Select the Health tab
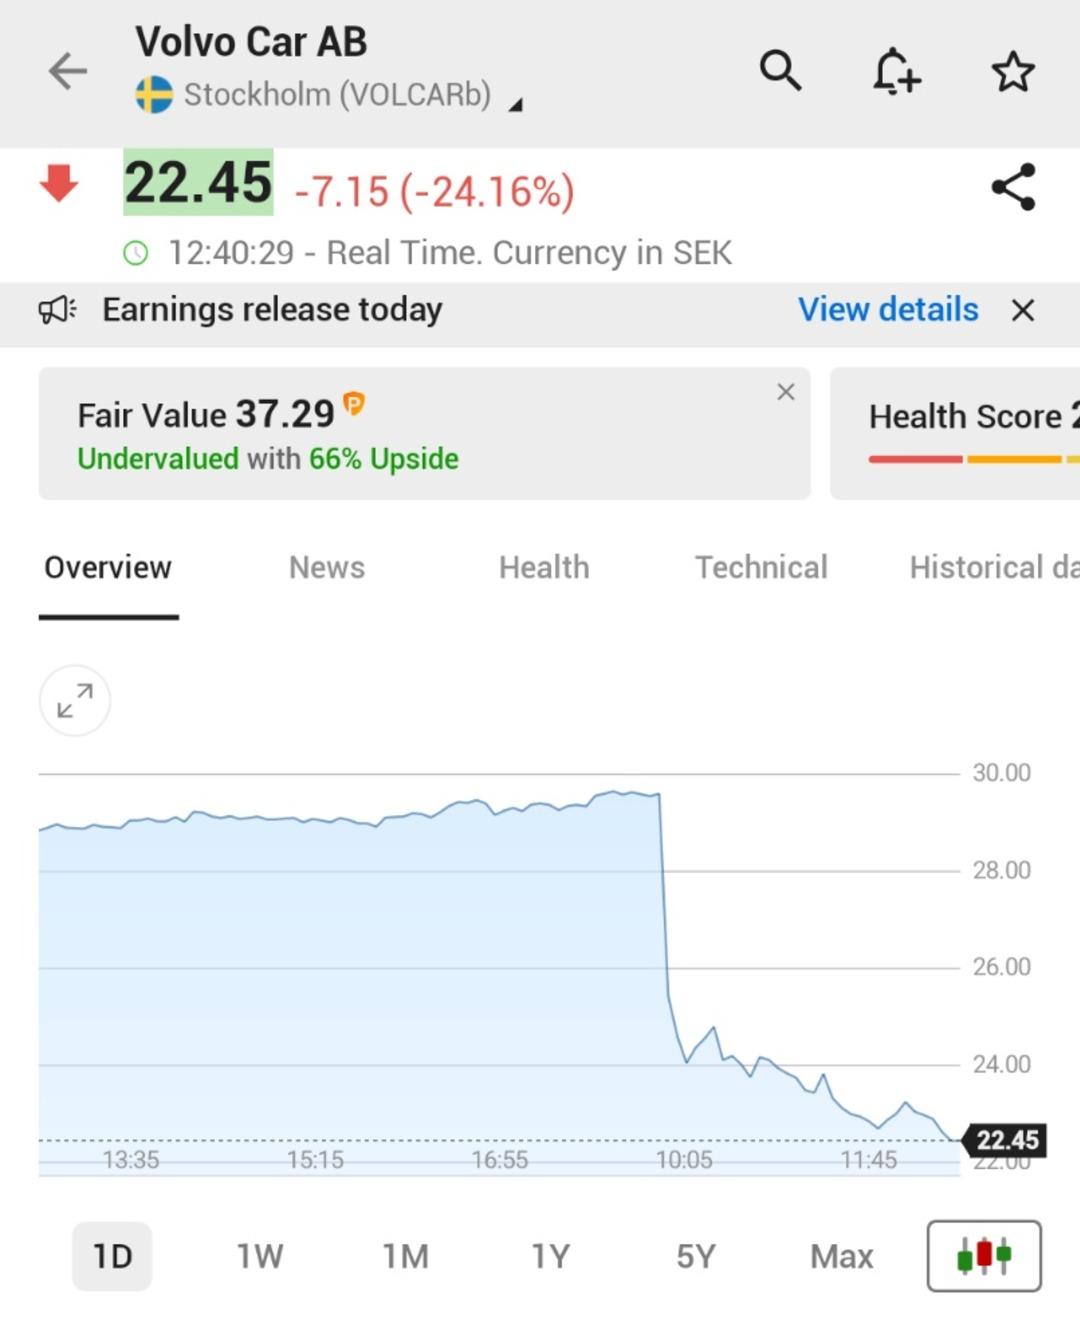Image resolution: width=1080 pixels, height=1326 pixels. pos(544,567)
